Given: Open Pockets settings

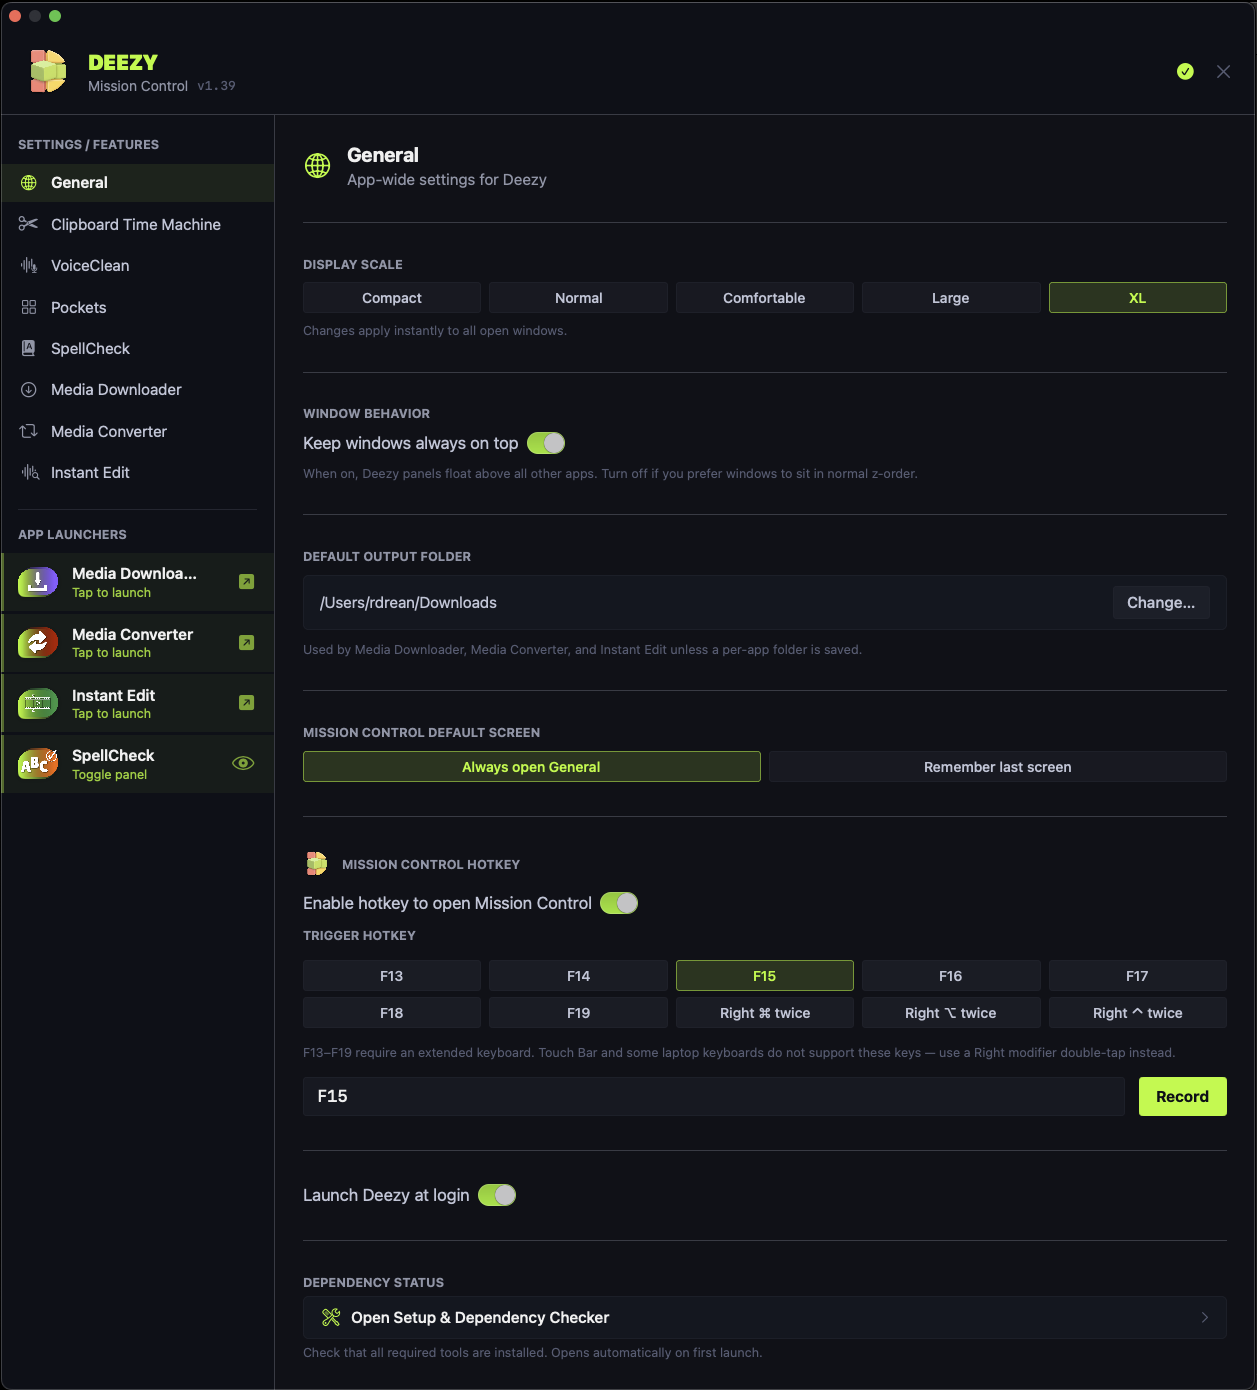Looking at the screenshot, I should (x=138, y=307).
